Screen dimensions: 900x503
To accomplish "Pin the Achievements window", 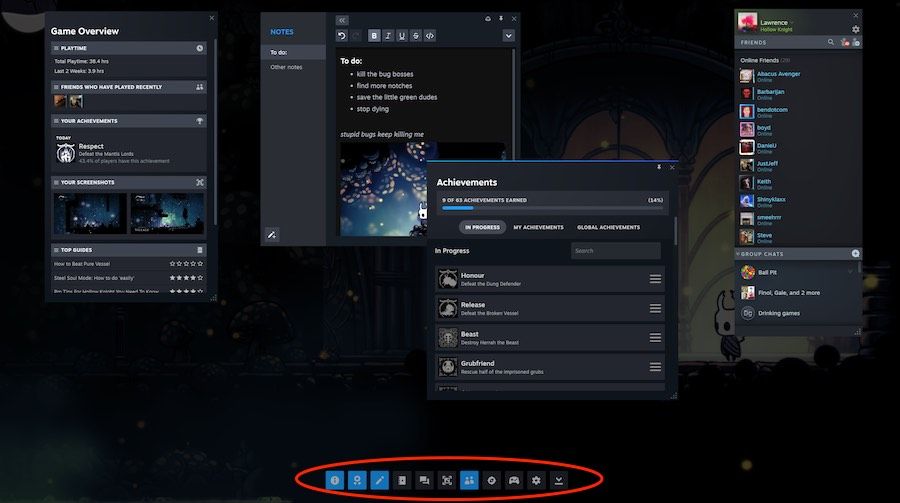I will click(x=659, y=167).
